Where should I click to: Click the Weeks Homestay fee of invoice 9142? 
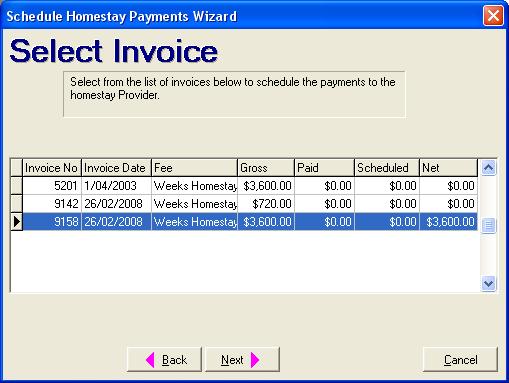point(194,204)
